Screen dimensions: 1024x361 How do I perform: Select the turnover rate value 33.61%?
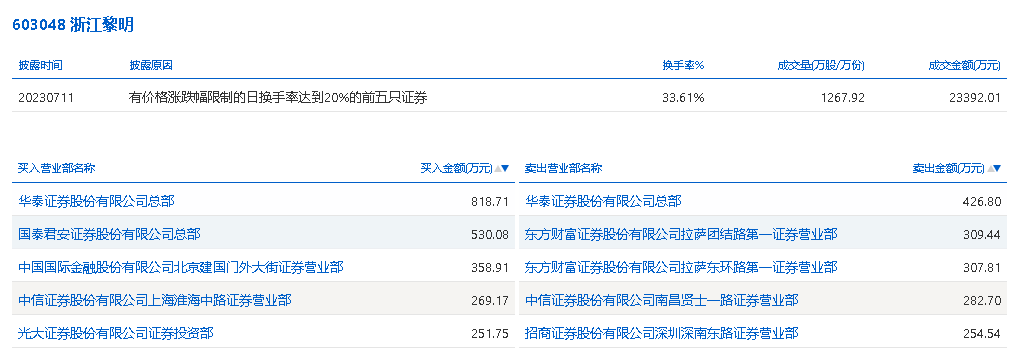[683, 98]
